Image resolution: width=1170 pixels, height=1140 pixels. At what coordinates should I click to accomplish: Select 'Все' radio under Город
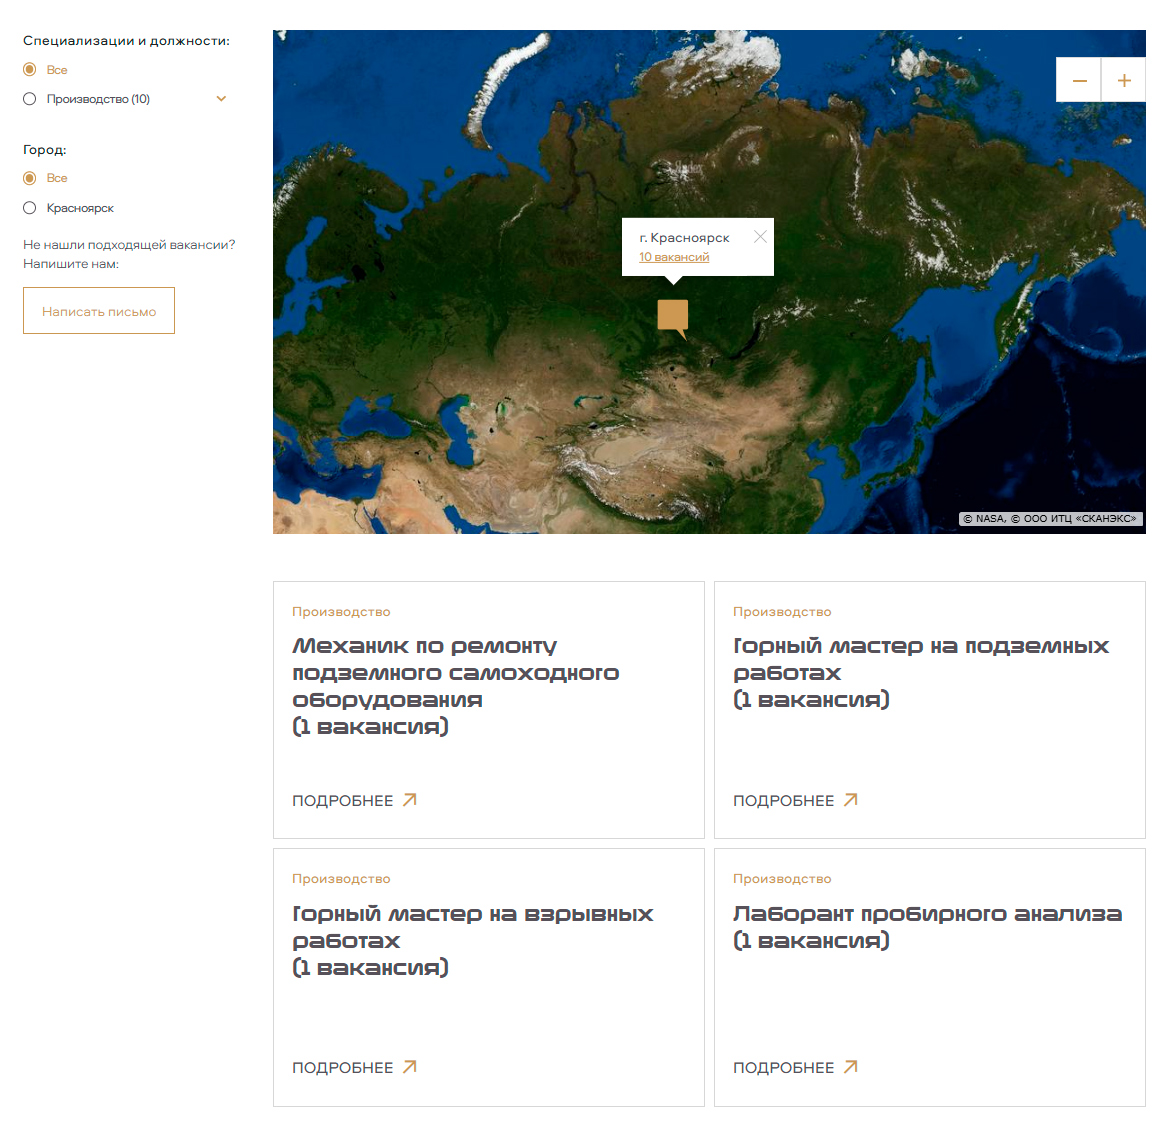(30, 178)
